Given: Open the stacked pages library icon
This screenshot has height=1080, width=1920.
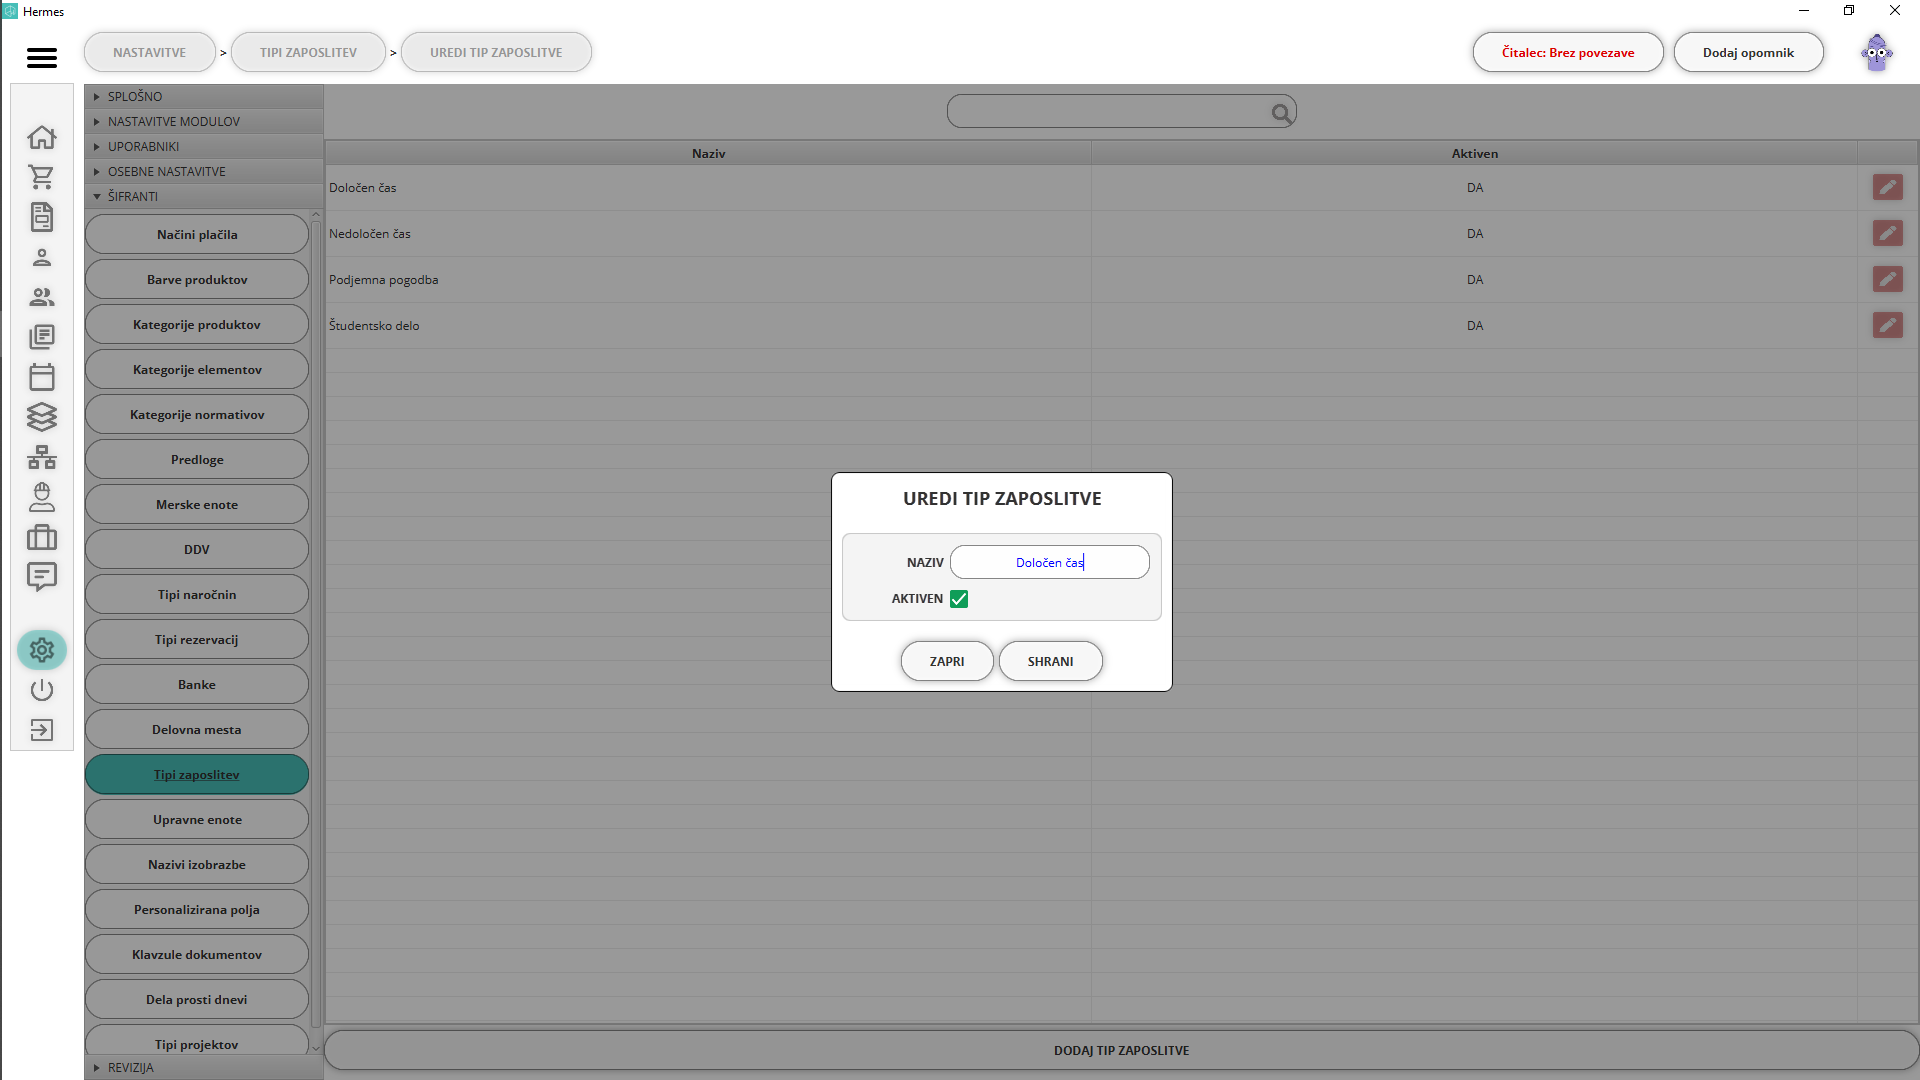Looking at the screenshot, I should coord(41,337).
